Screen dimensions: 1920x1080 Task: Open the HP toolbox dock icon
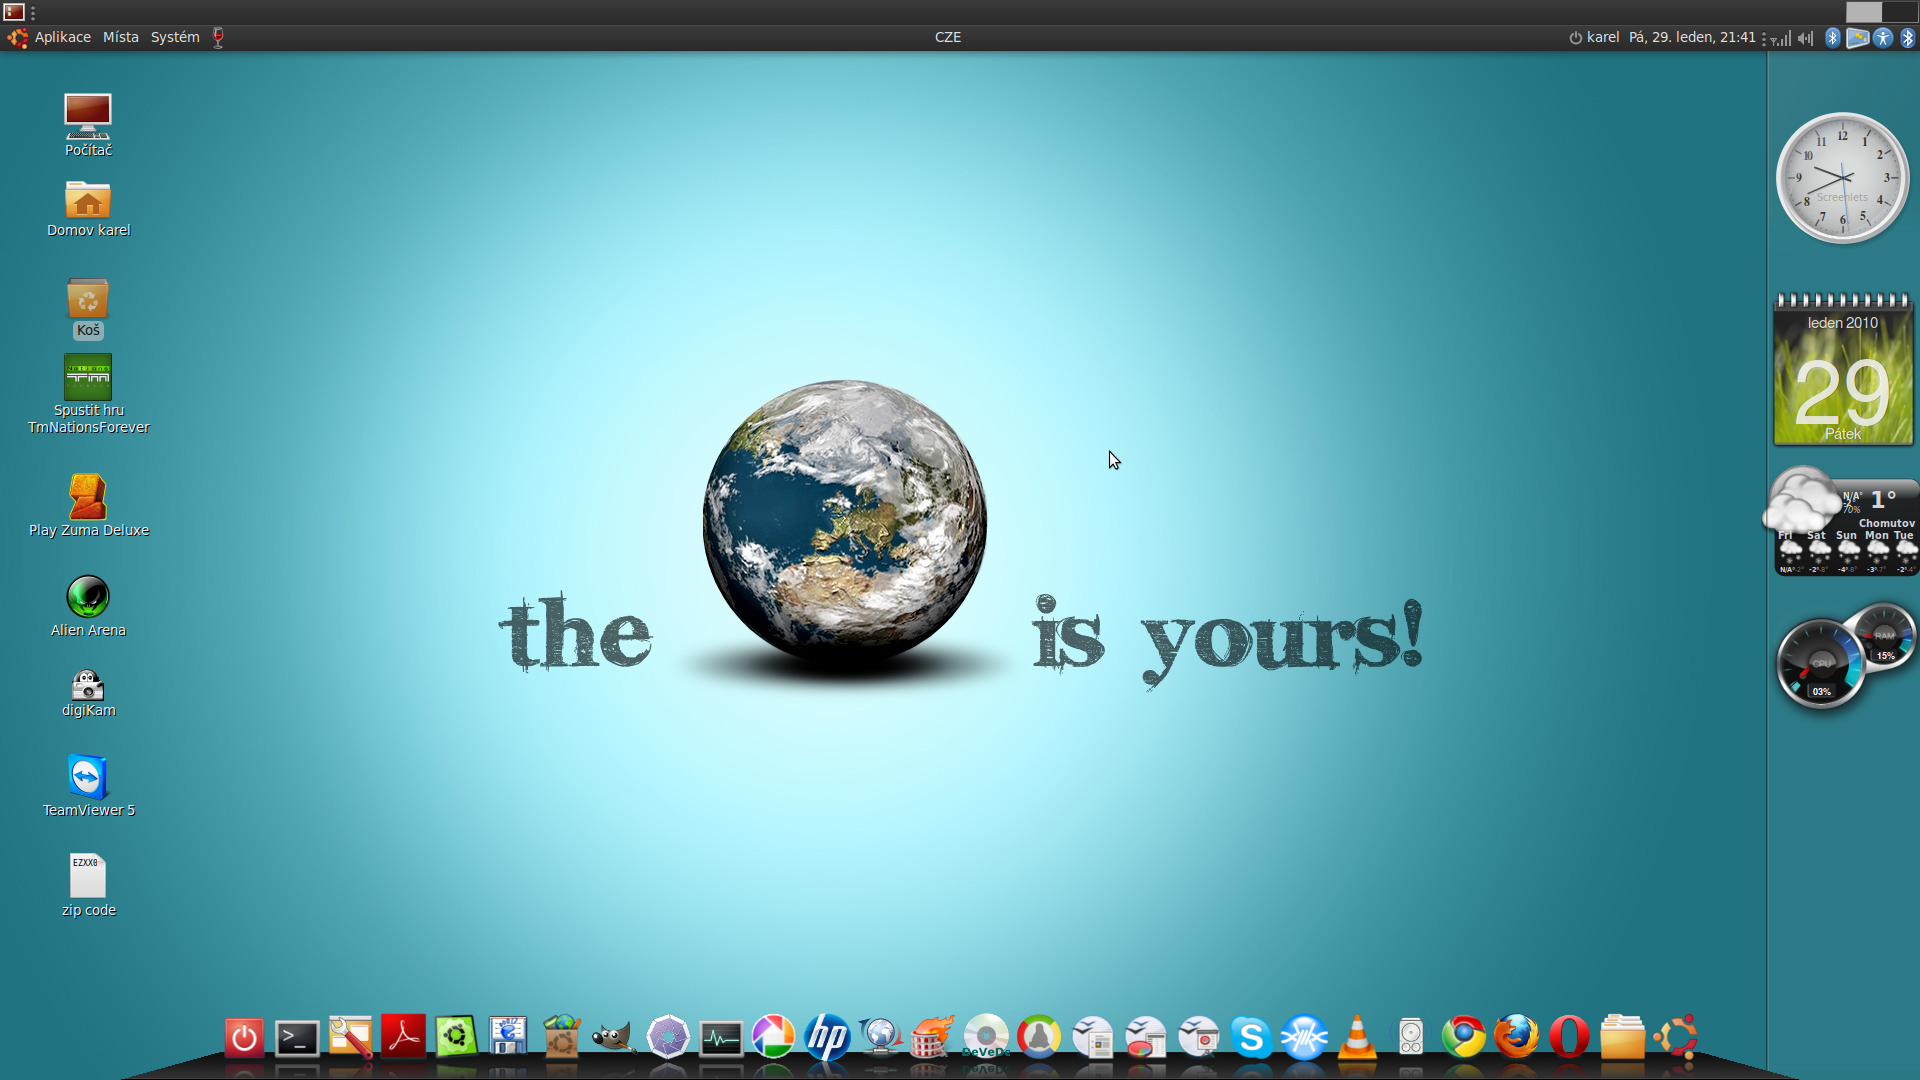[827, 1036]
